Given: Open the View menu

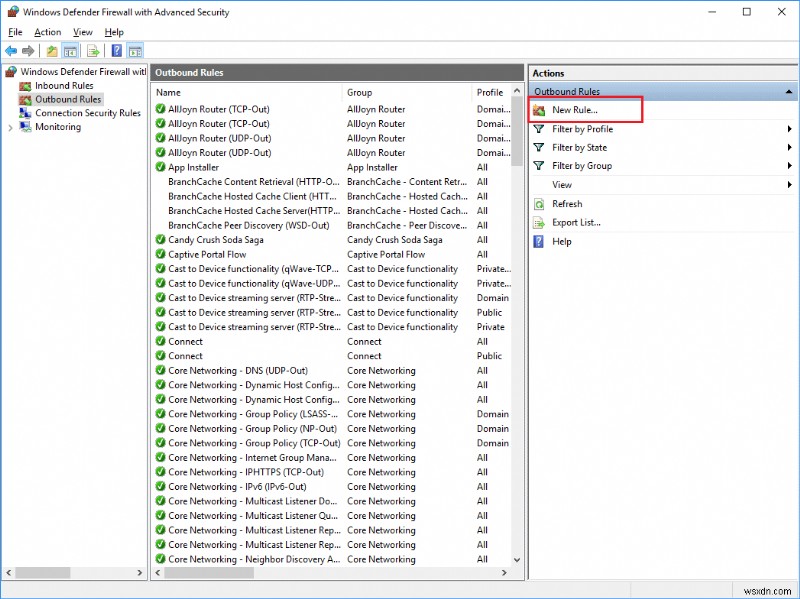Looking at the screenshot, I should (x=82, y=31).
